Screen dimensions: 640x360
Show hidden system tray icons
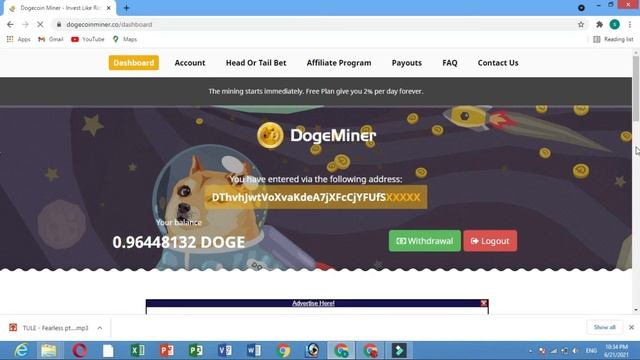[530, 351]
